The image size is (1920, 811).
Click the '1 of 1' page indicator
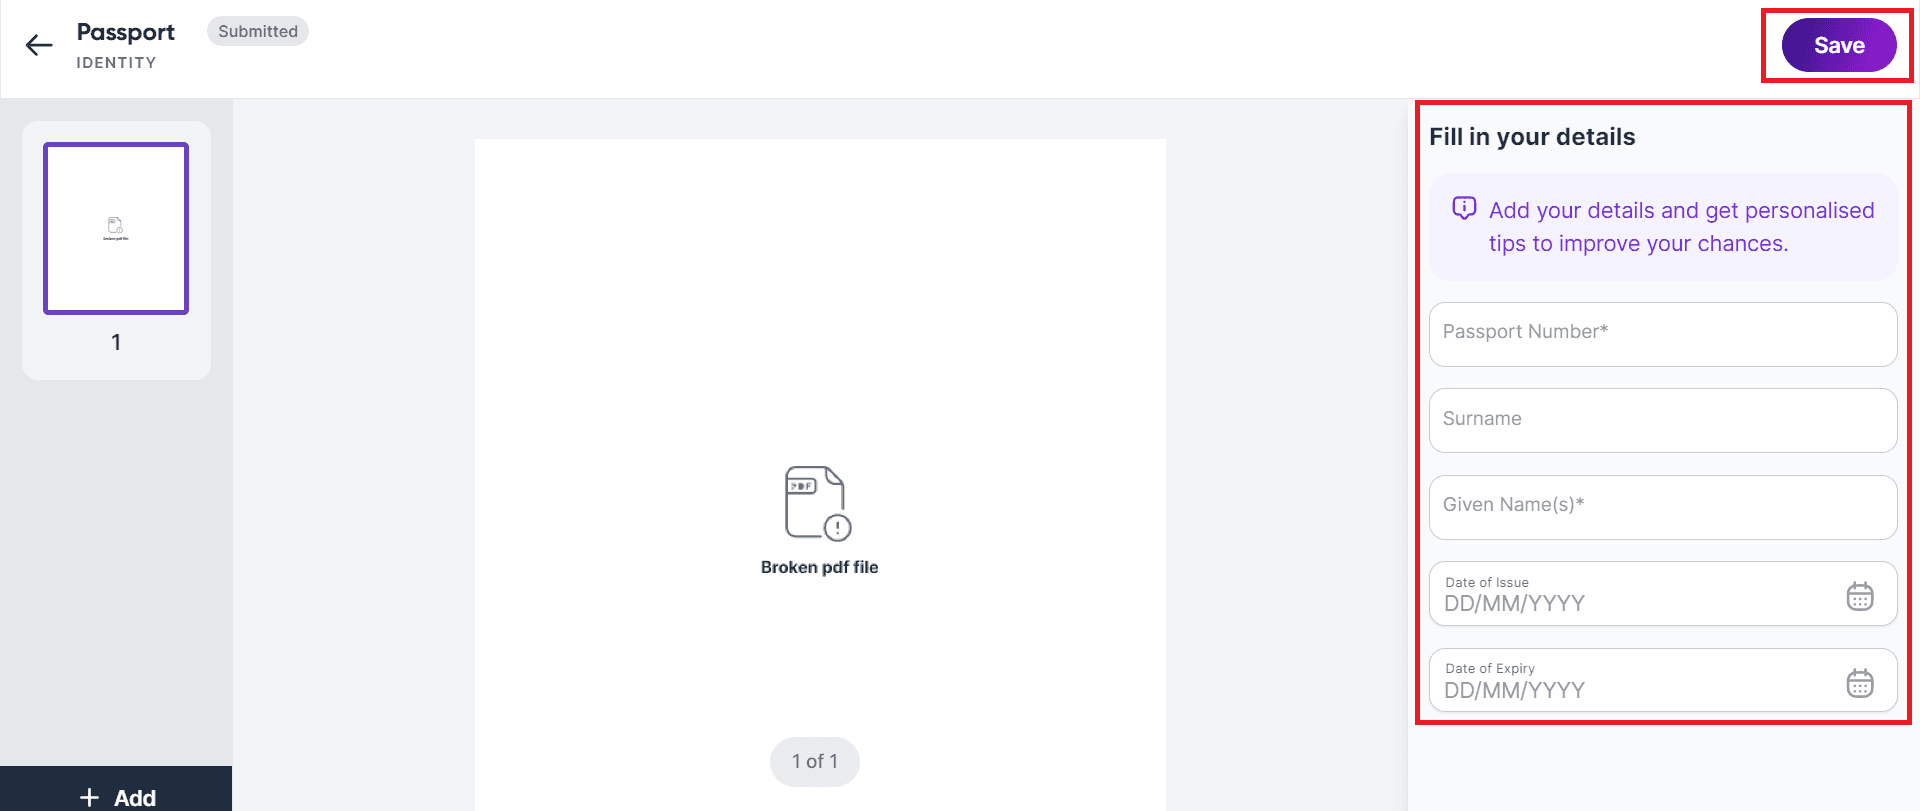pos(815,762)
